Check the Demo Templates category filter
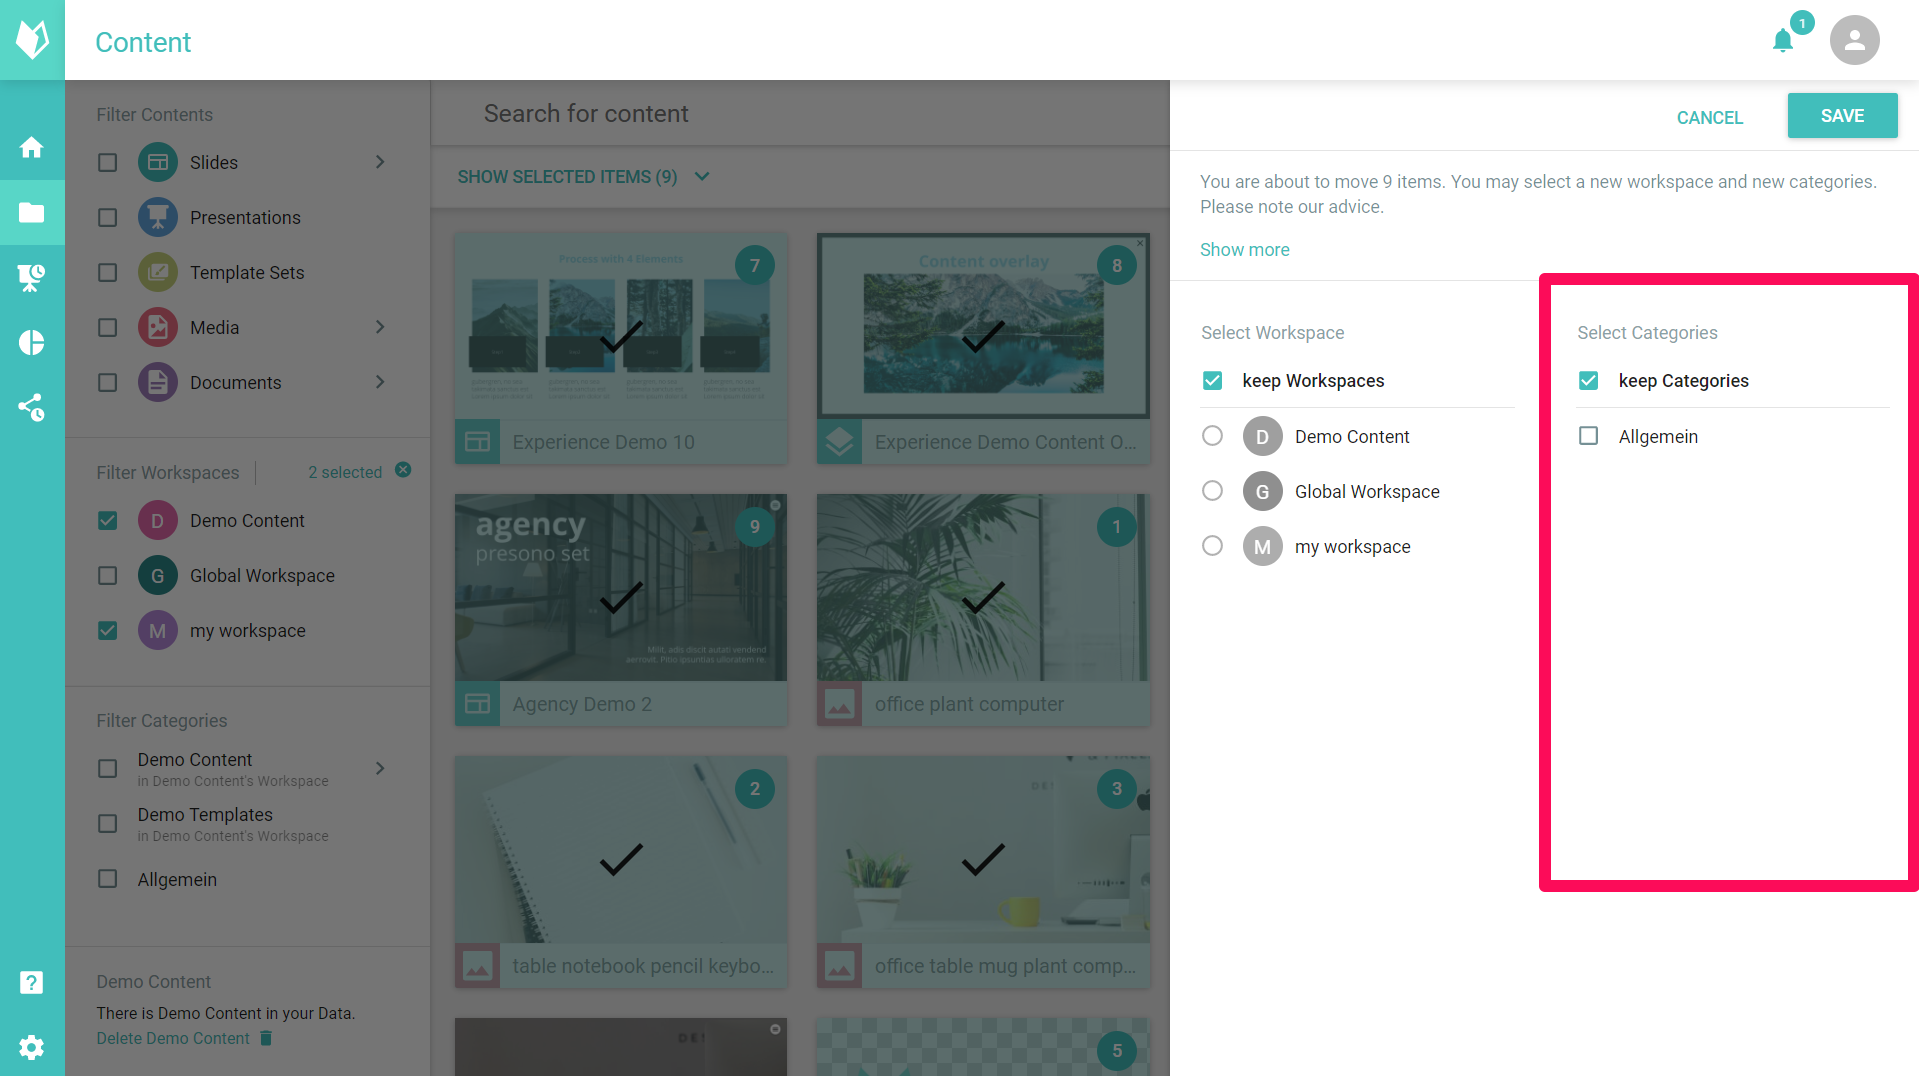Image resolution: width=1919 pixels, height=1076 pixels. (x=108, y=823)
